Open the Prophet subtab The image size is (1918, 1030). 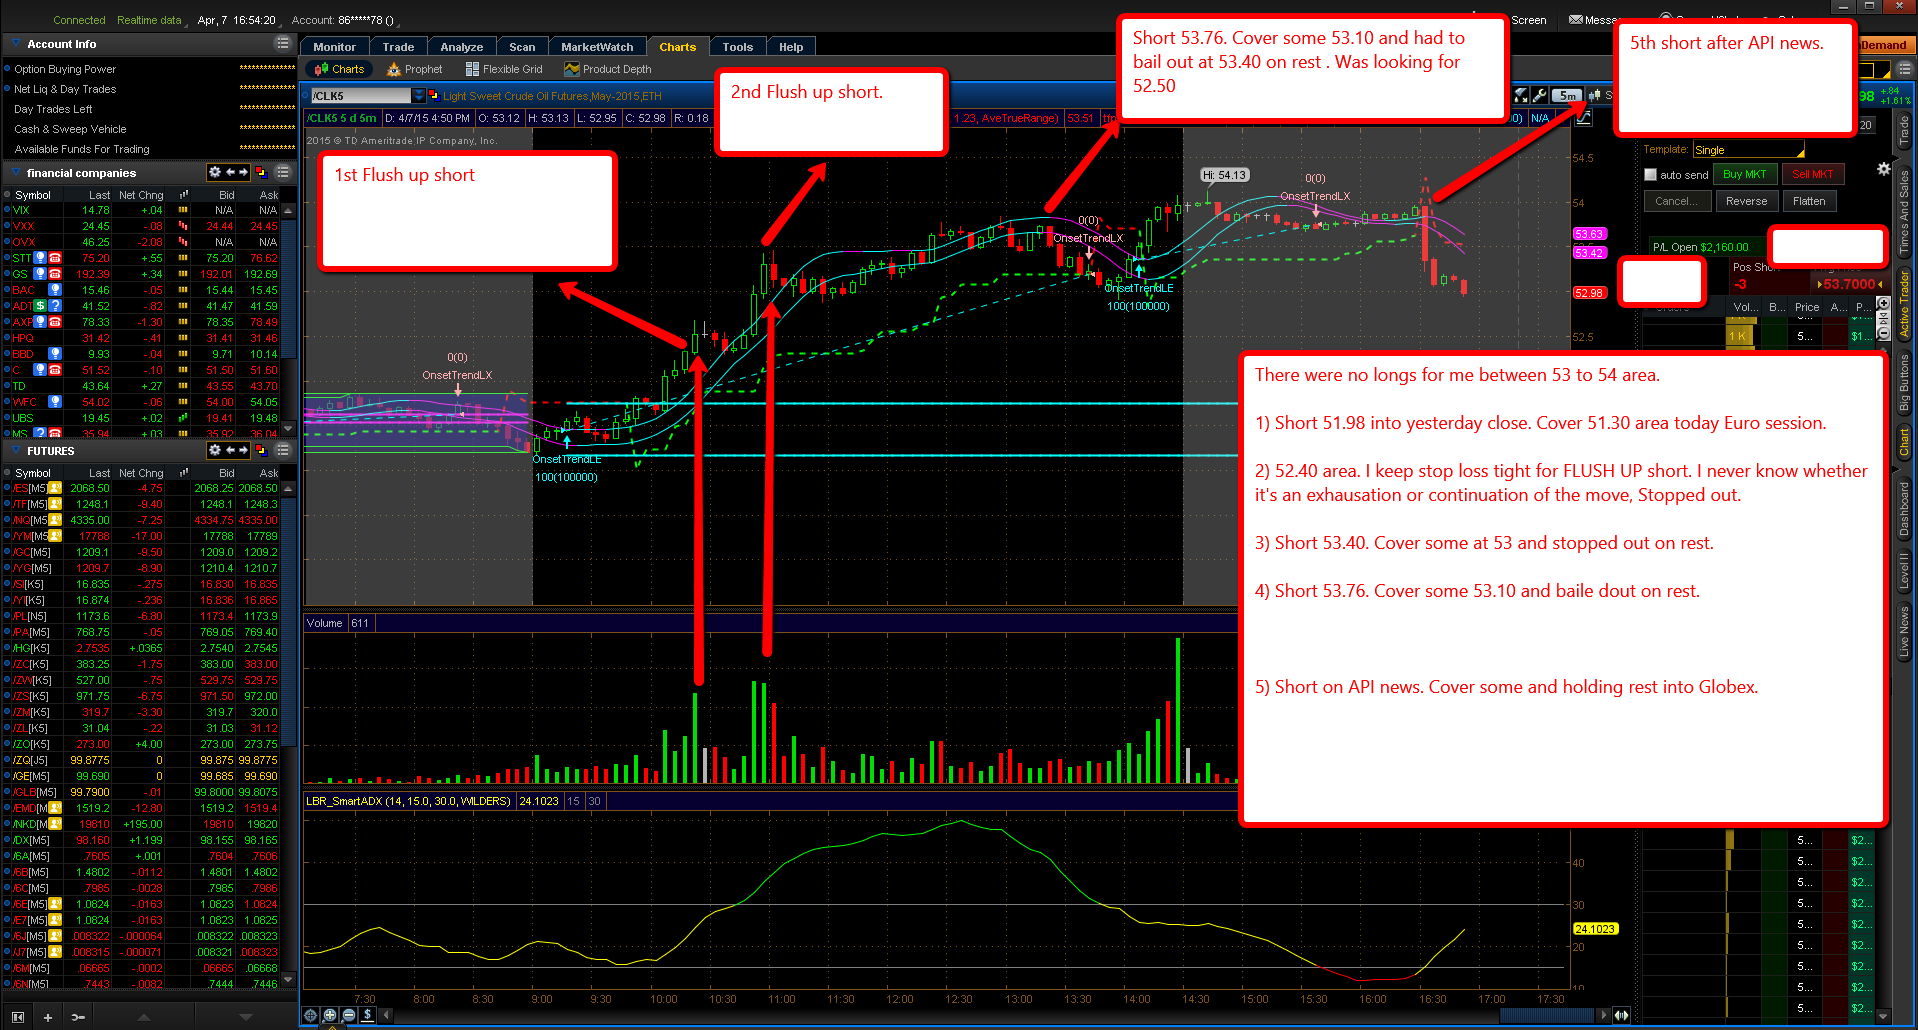[x=415, y=69]
